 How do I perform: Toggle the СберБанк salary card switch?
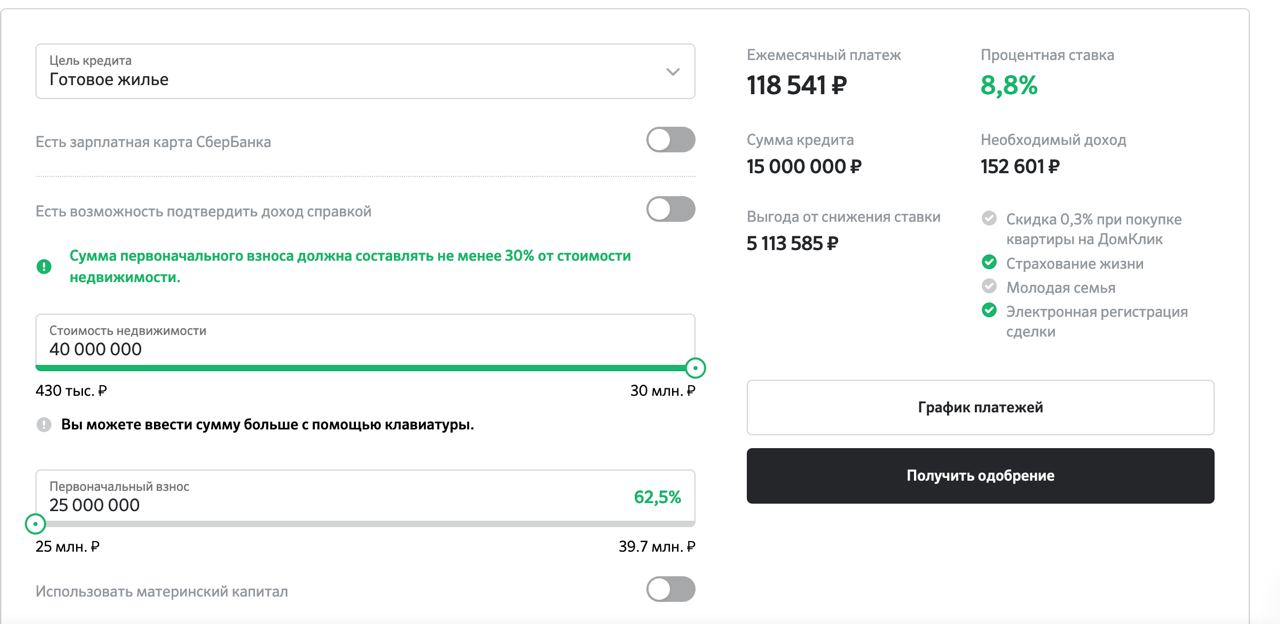pos(671,140)
